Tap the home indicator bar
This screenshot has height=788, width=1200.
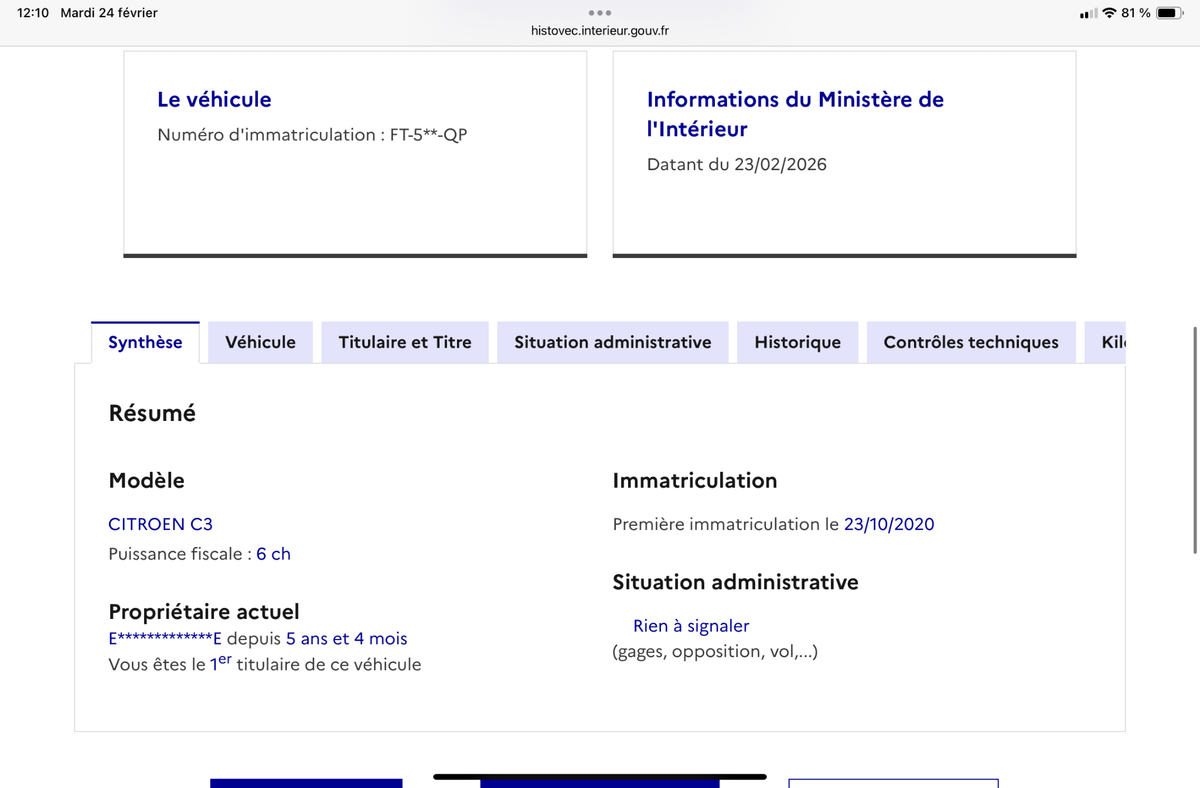(600, 777)
